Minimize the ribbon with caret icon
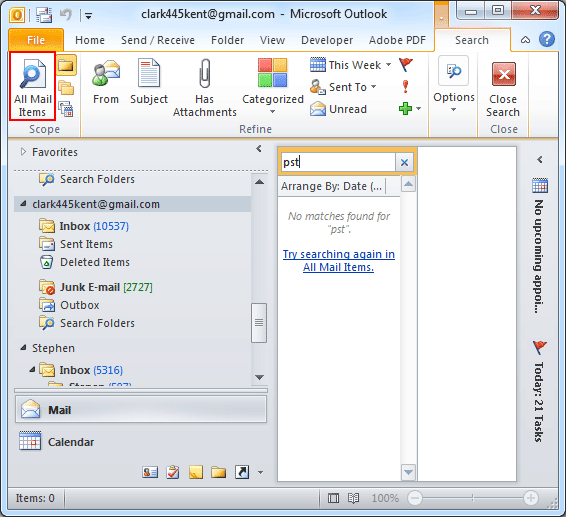This screenshot has width=566, height=517. click(x=525, y=40)
